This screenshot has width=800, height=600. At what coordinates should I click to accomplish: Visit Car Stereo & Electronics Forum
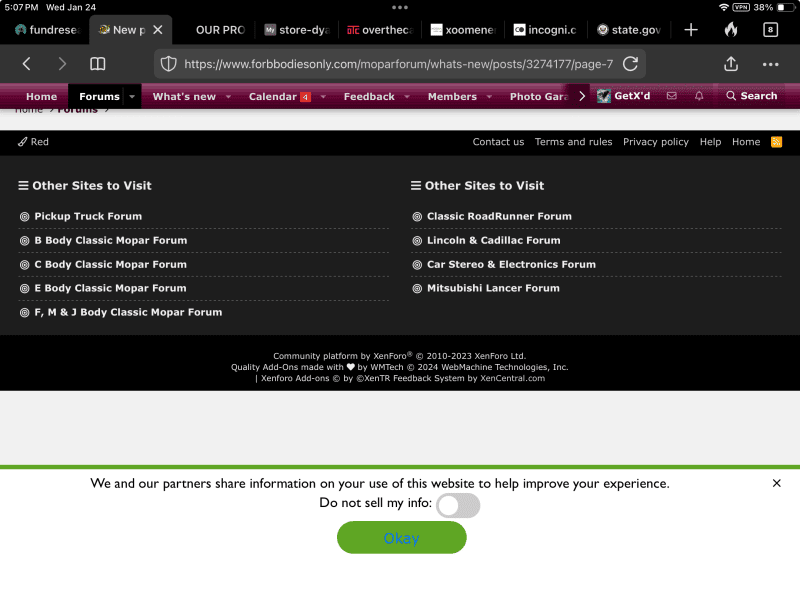pyautogui.click(x=511, y=264)
